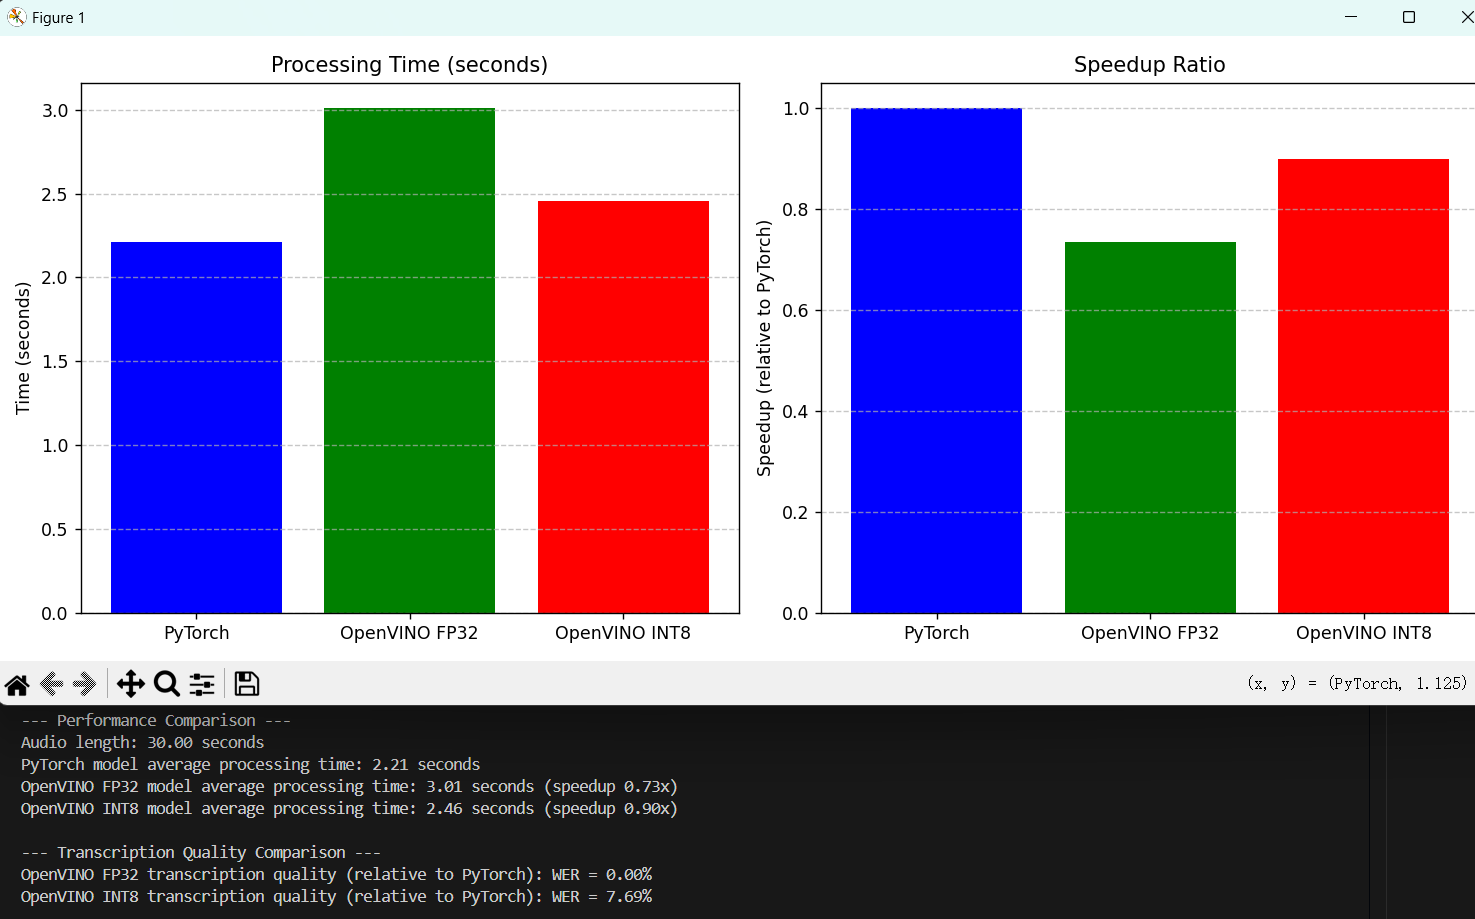The width and height of the screenshot is (1475, 919).
Task: Click the red OpenVINO INT8 speedup bar
Action: (x=1363, y=386)
